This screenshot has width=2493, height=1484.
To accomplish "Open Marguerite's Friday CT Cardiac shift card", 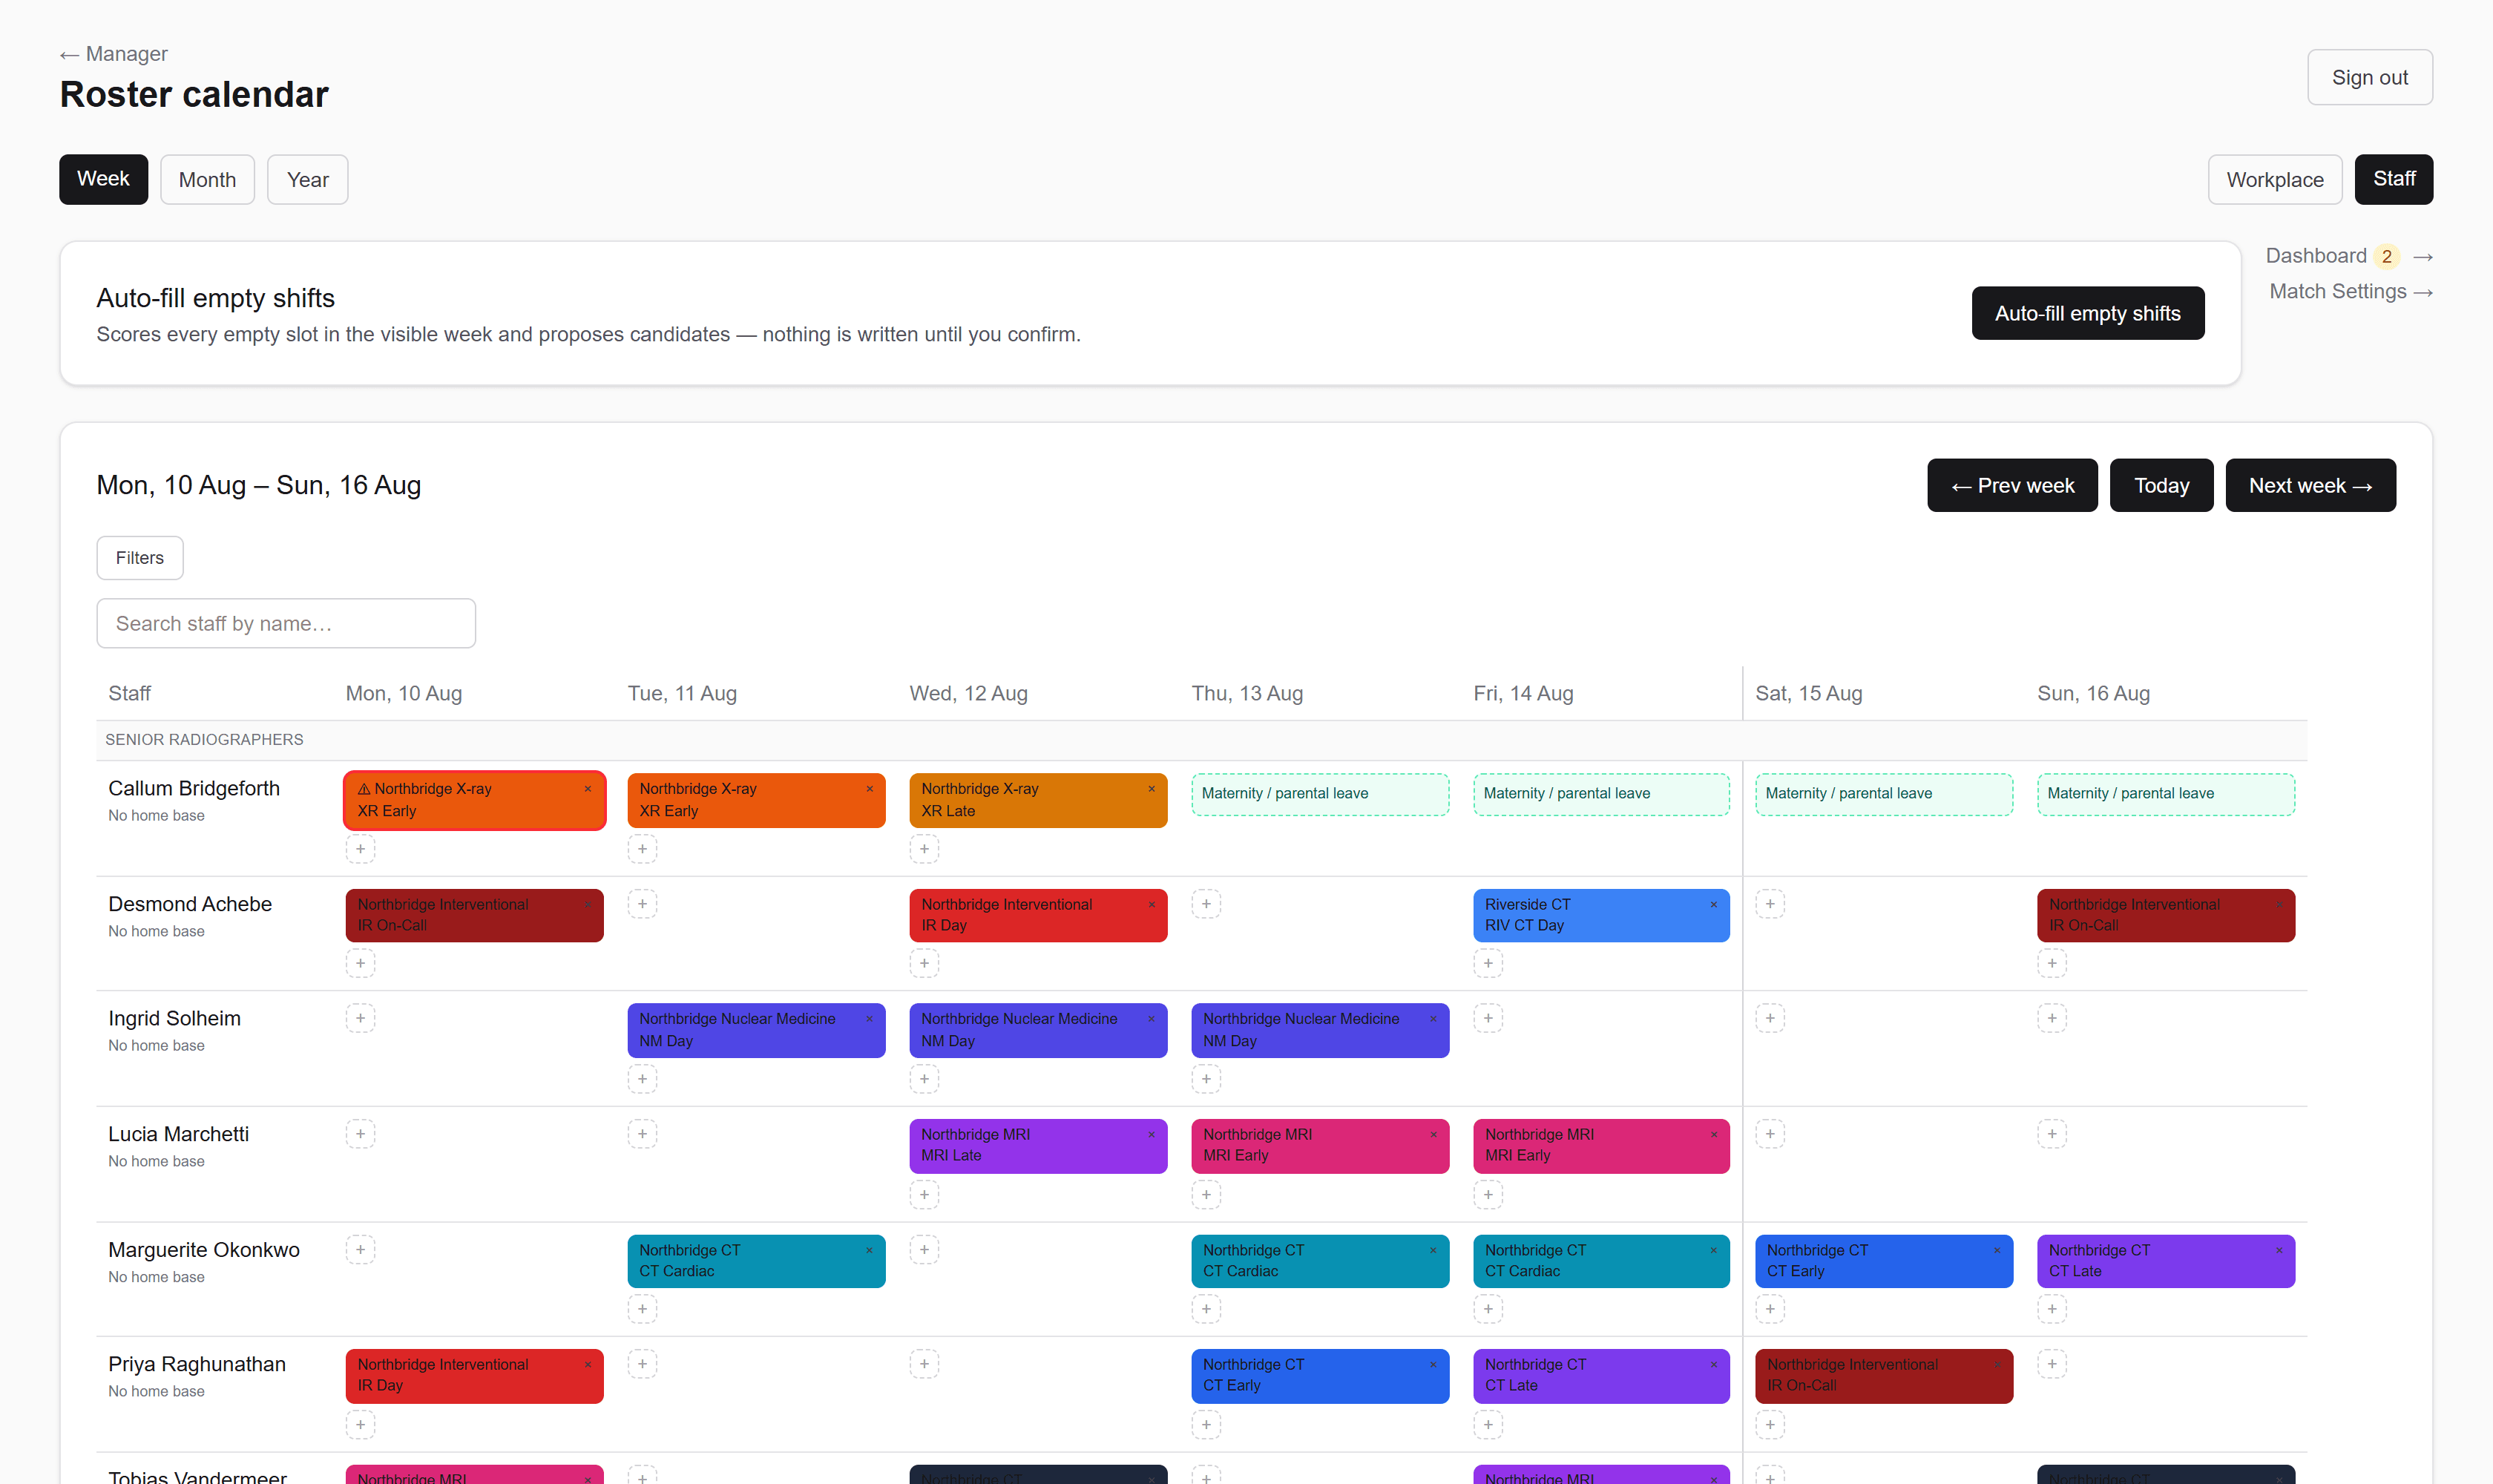I will pos(1601,1261).
